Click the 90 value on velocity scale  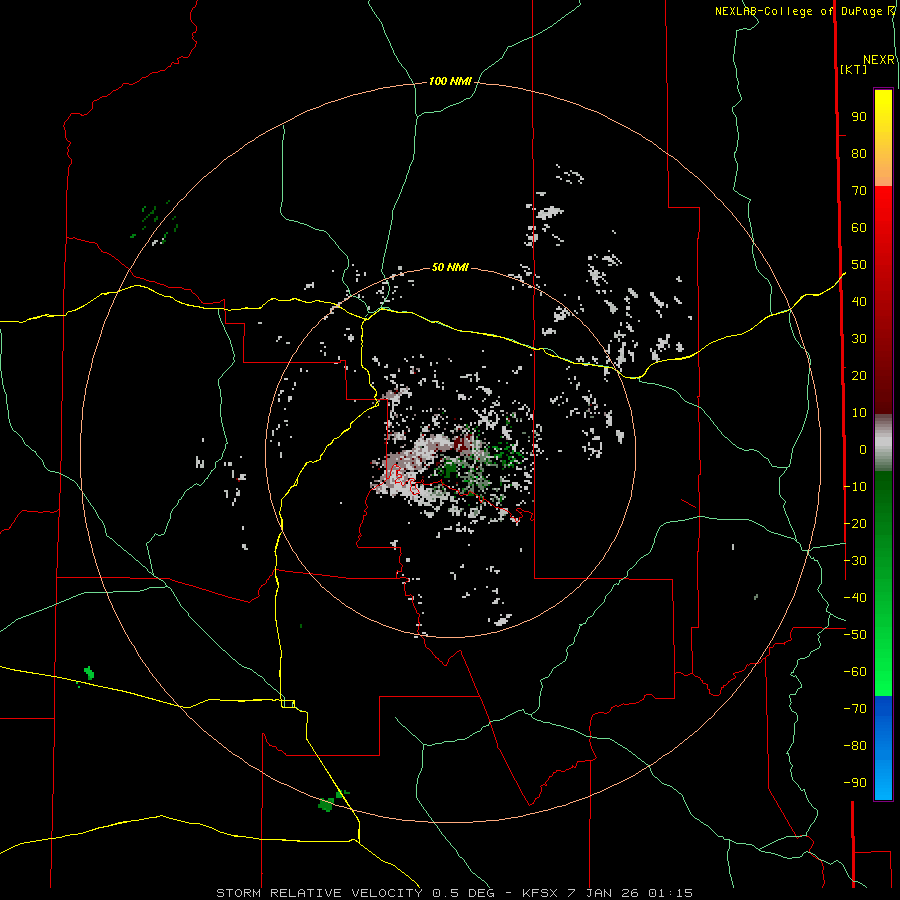tap(859, 117)
